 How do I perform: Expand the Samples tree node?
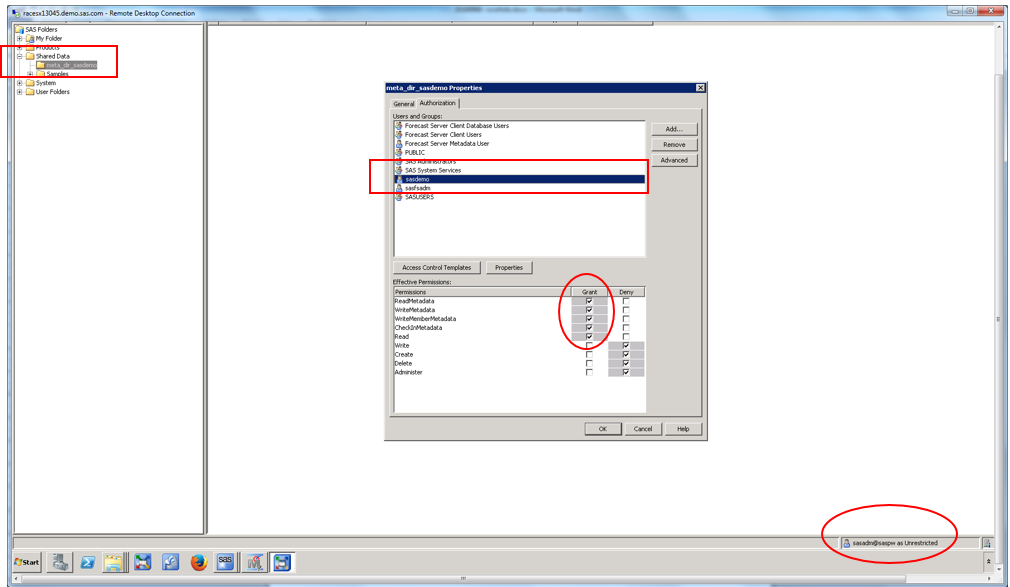pos(30,74)
